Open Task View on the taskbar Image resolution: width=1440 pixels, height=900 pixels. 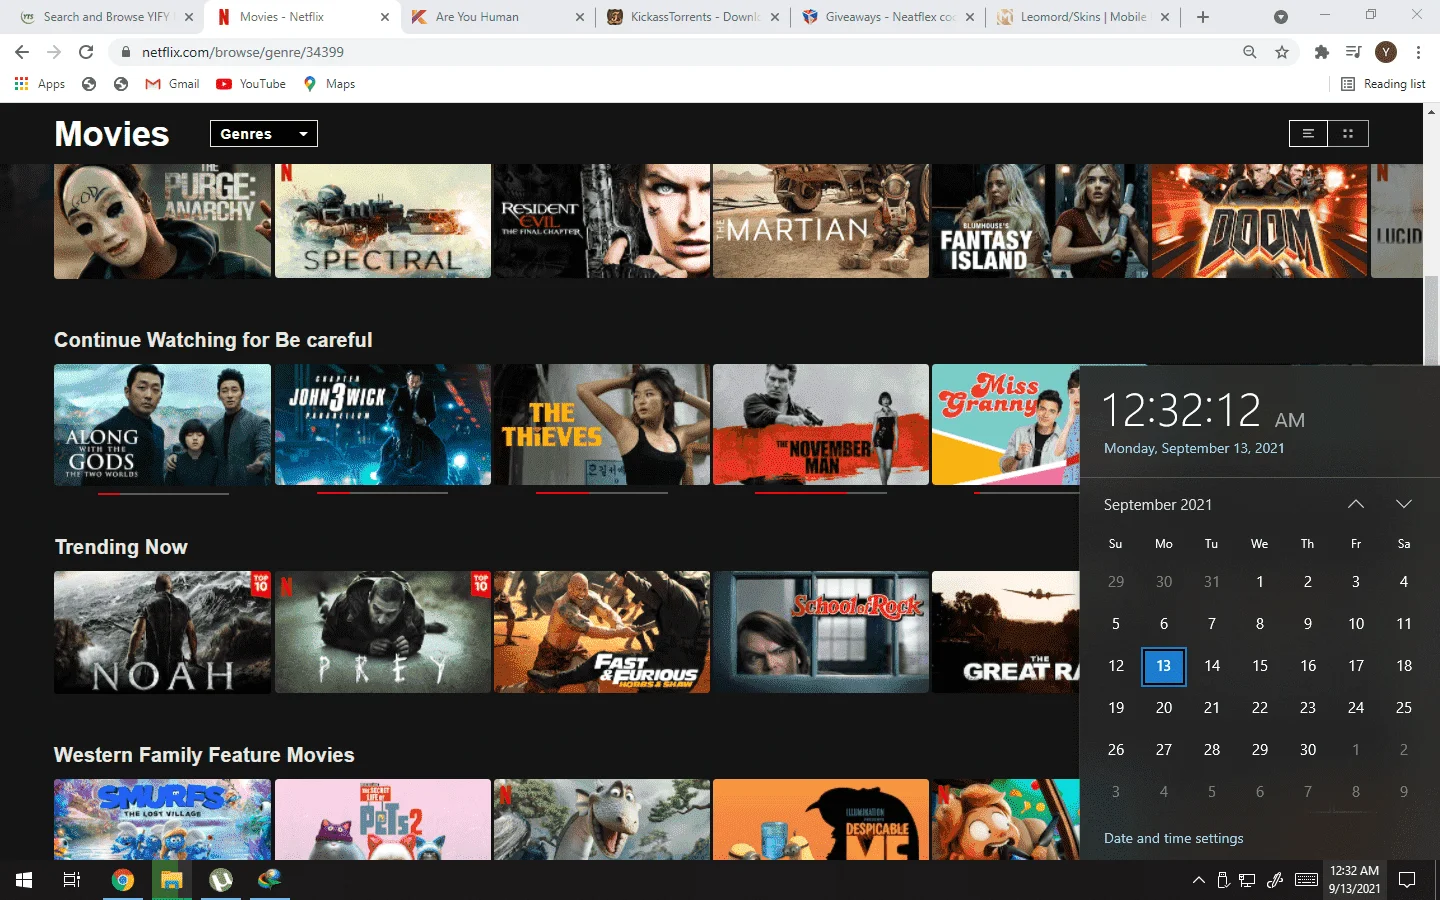(x=72, y=880)
